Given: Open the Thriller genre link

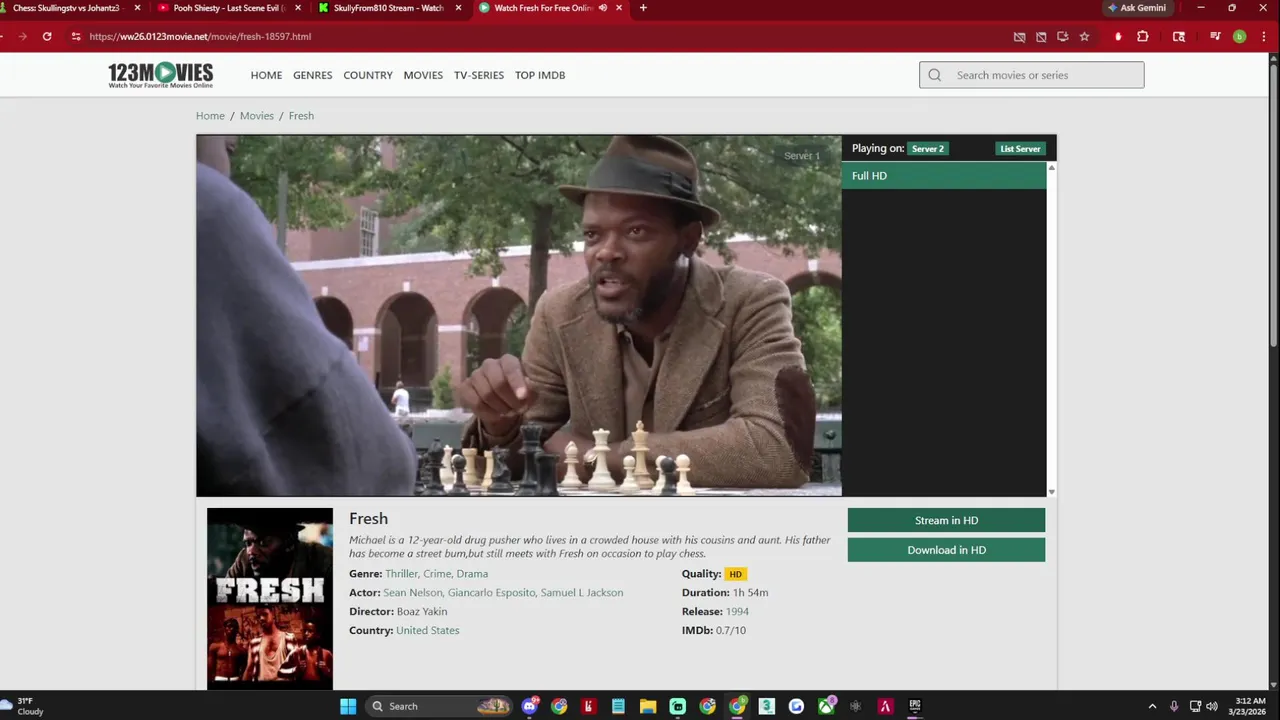Looking at the screenshot, I should click(401, 574).
